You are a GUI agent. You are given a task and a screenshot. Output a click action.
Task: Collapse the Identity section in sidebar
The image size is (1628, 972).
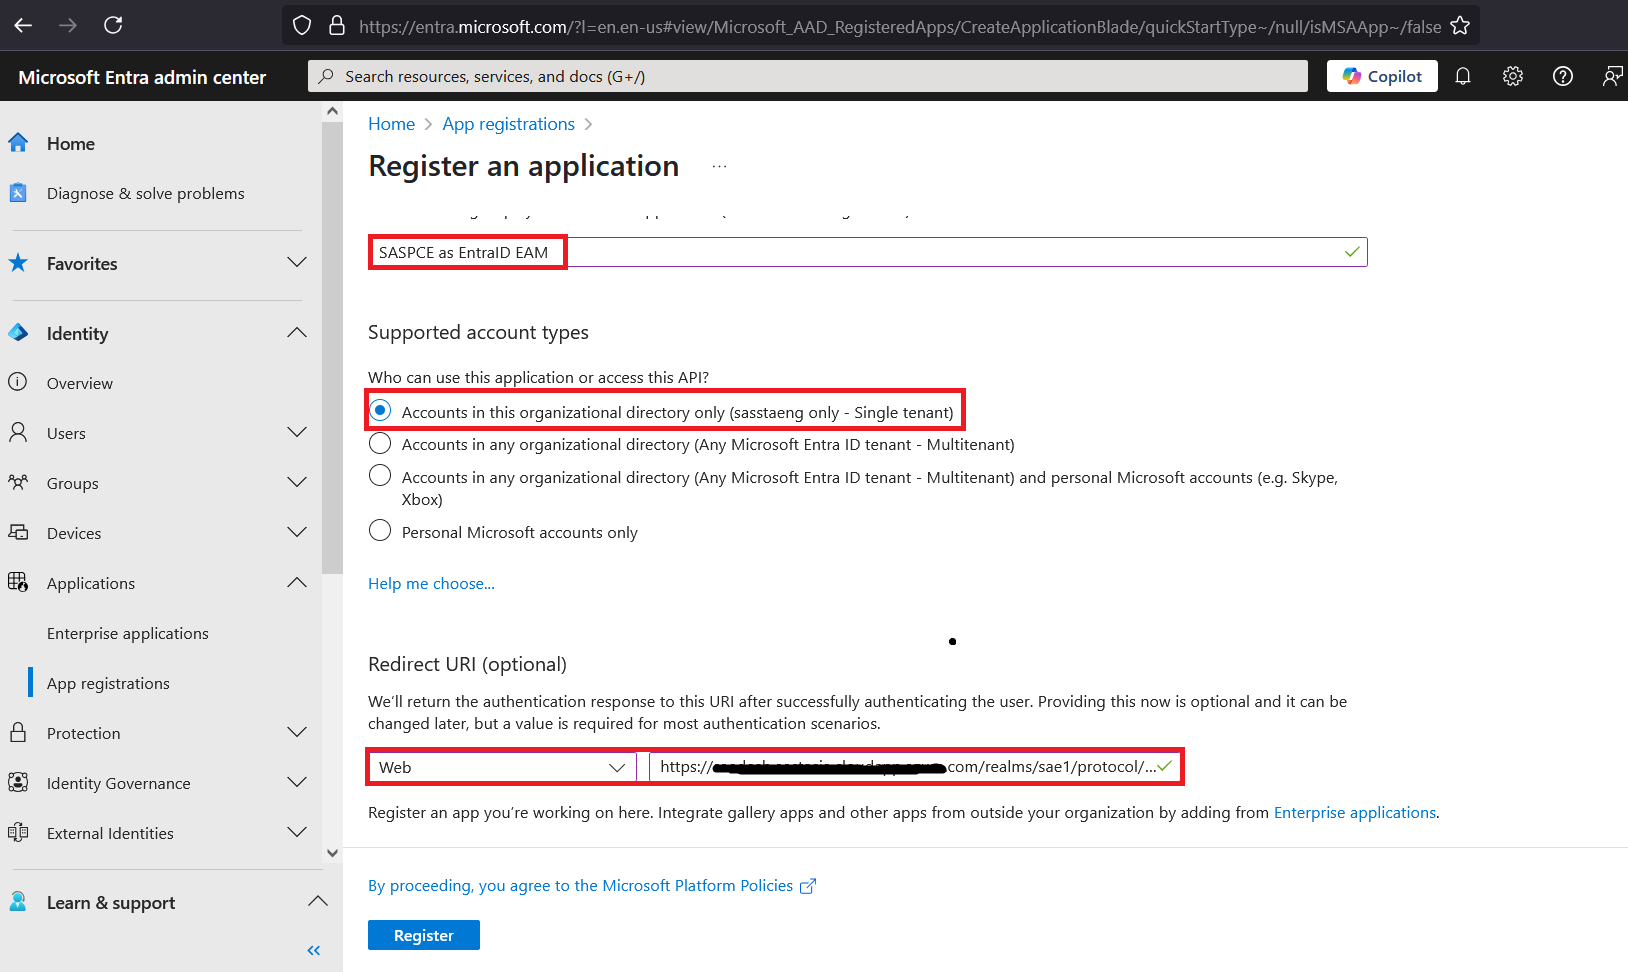tap(296, 333)
